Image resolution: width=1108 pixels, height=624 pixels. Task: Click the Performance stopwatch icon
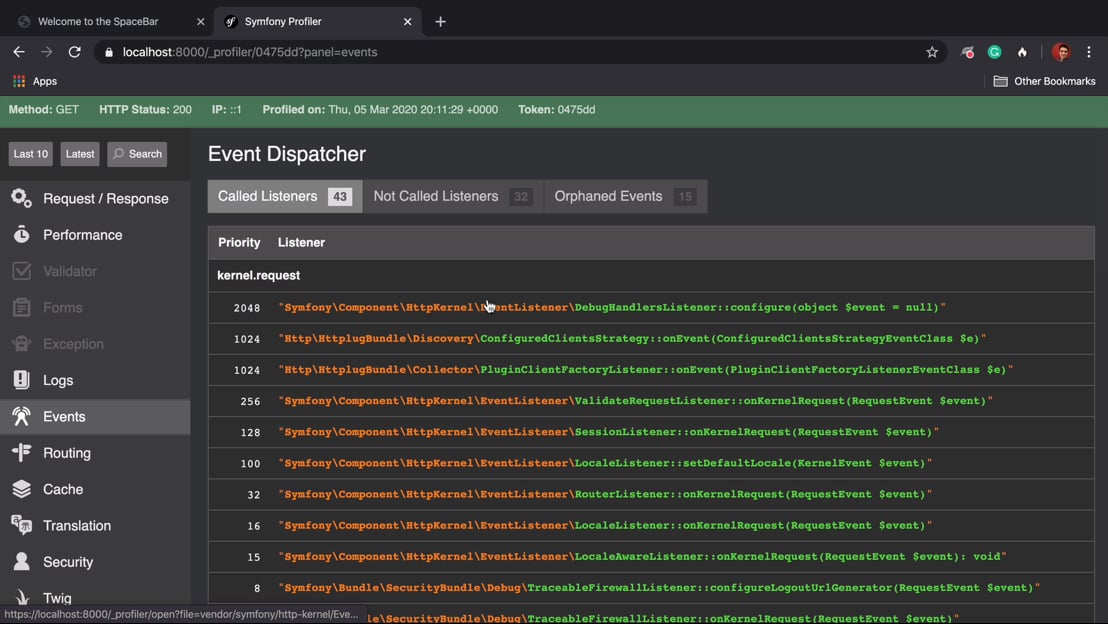[21, 235]
